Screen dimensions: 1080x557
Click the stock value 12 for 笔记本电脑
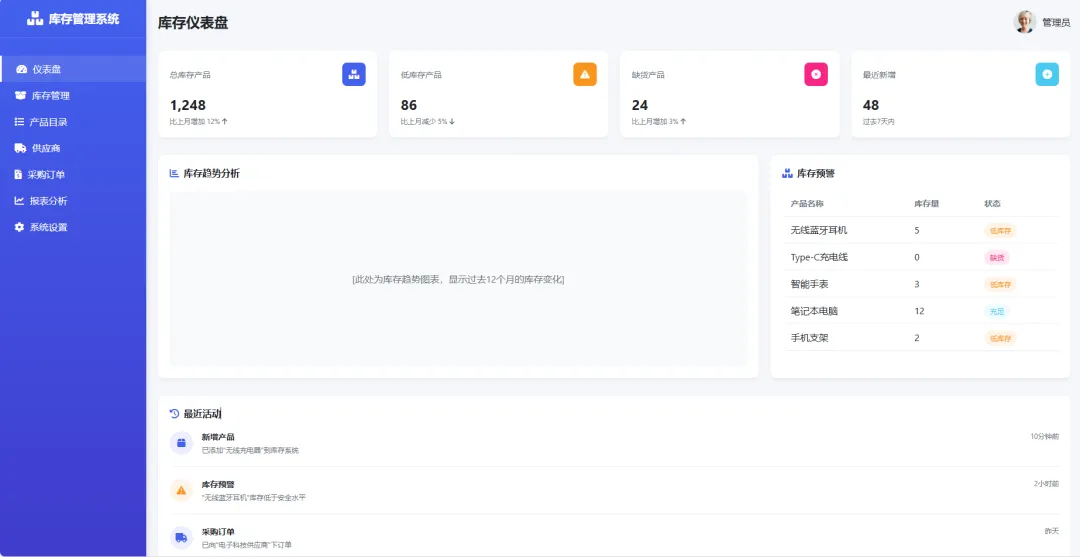tap(919, 311)
